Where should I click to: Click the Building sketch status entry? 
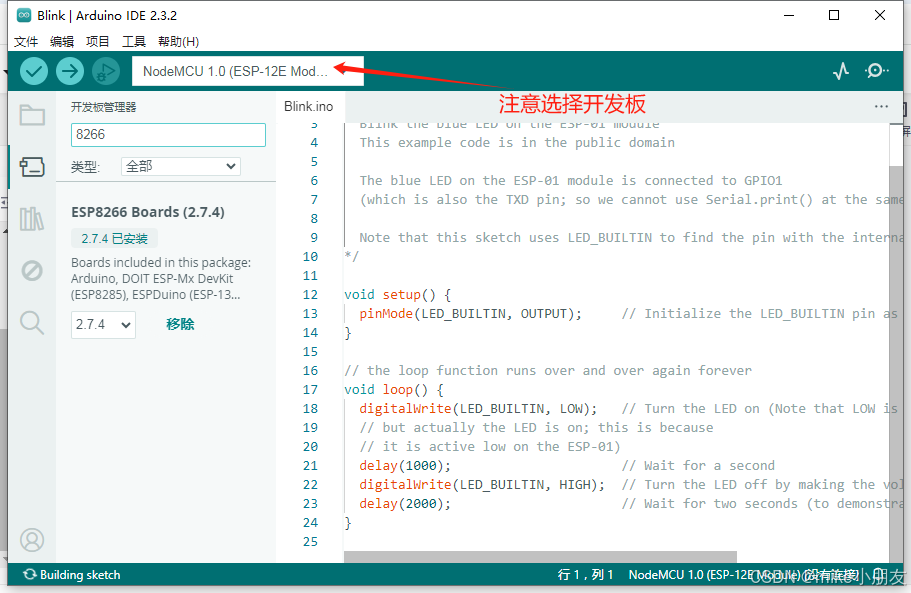[x=71, y=575]
